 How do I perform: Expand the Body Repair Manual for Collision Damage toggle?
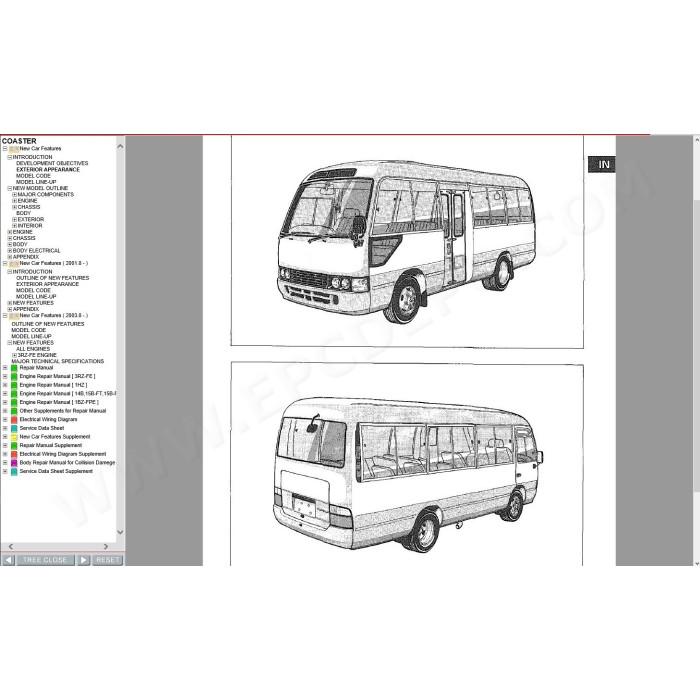tap(5, 462)
